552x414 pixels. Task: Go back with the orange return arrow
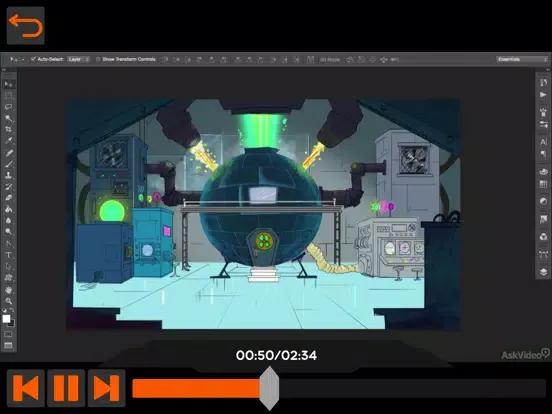coord(26,26)
